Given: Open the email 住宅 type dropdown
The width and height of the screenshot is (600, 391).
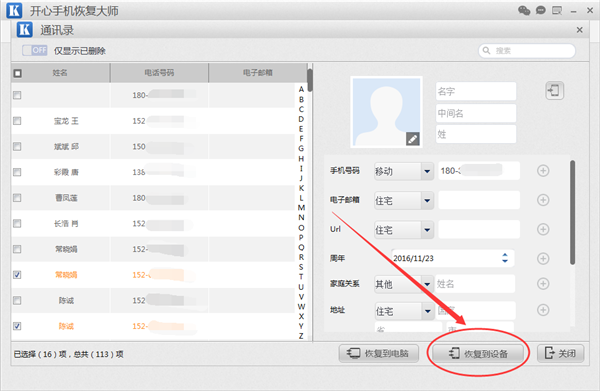Looking at the screenshot, I should click(x=427, y=200).
